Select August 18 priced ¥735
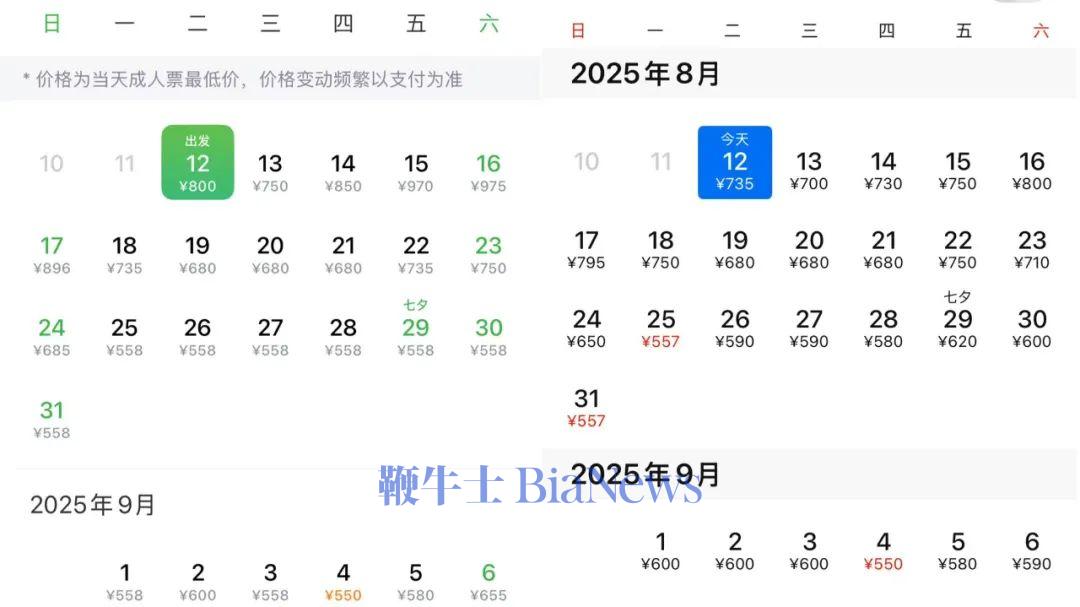Screen dimensions: 1080x607 pos(125,255)
